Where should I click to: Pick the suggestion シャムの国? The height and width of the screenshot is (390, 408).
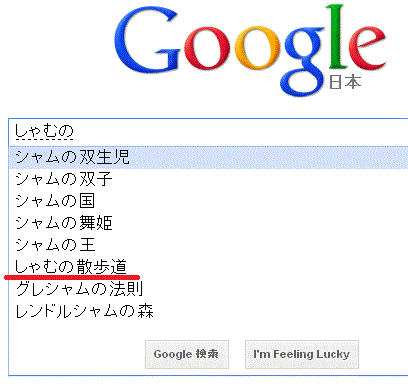(208, 201)
